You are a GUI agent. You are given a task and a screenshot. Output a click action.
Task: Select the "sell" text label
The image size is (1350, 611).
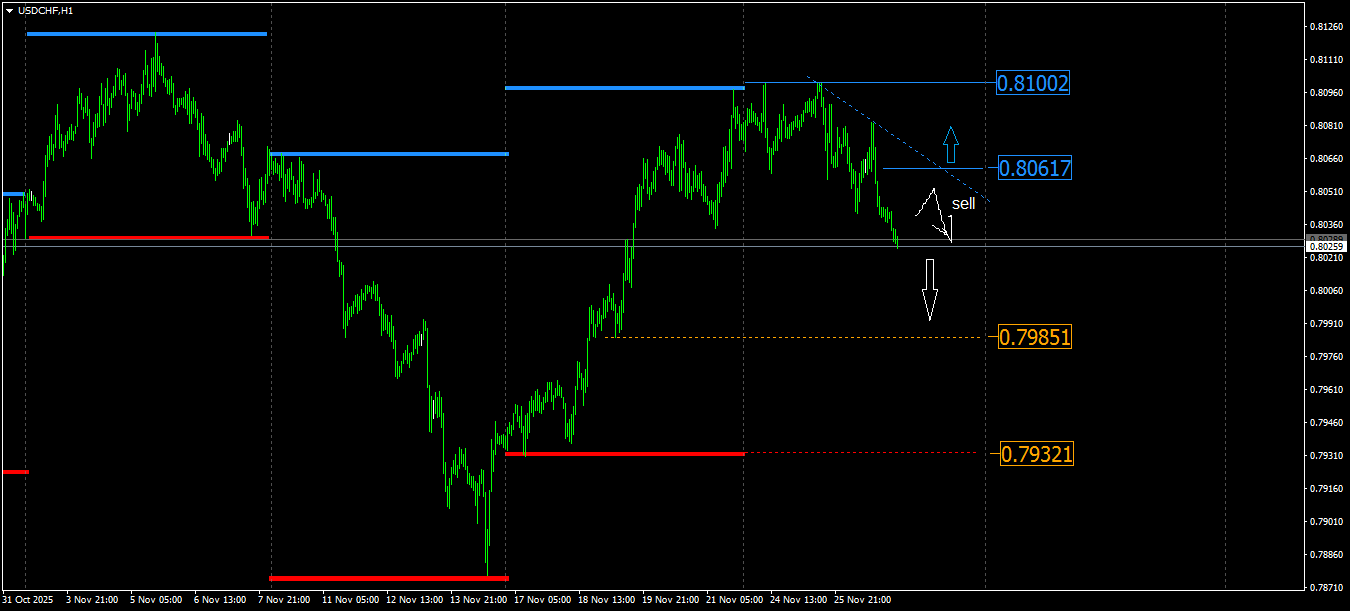coord(963,204)
